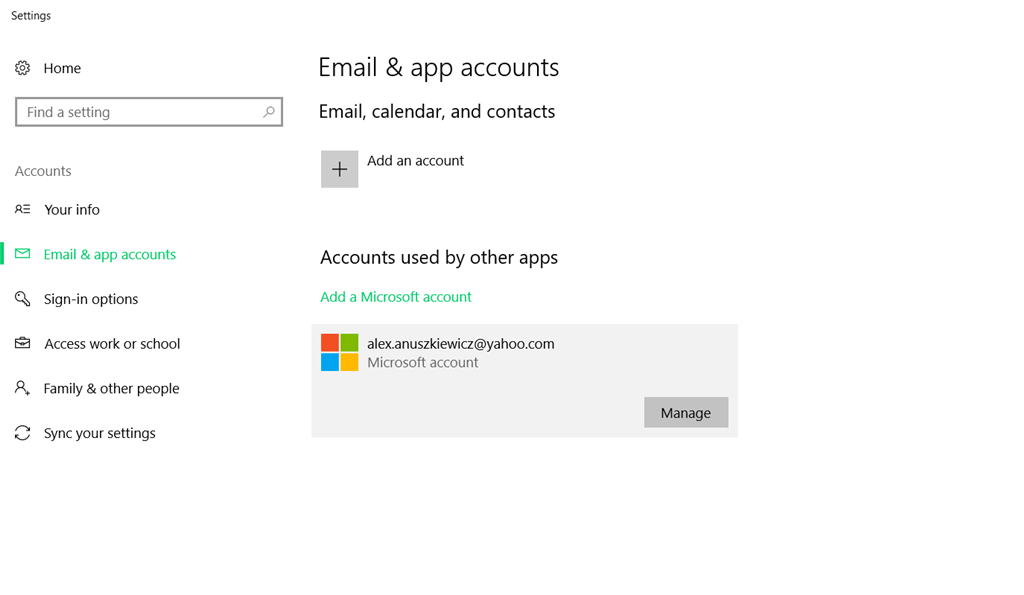
Task: Click the Email, calendar, and contacts heading
Action: pyautogui.click(x=437, y=112)
